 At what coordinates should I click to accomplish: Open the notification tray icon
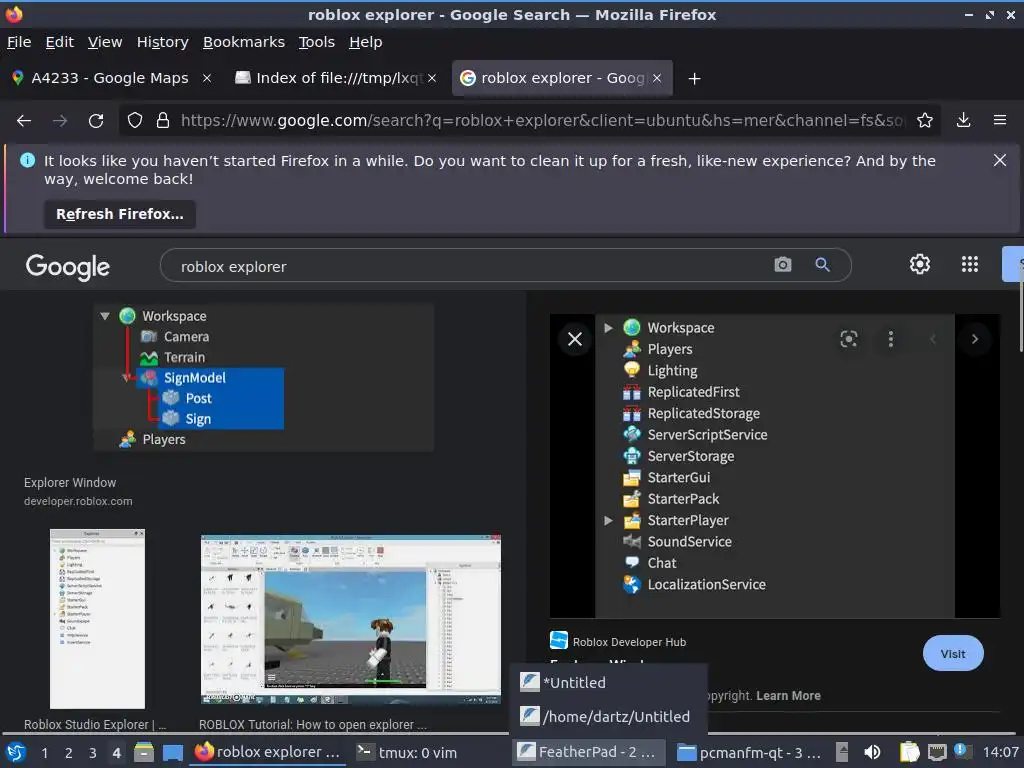(961, 750)
